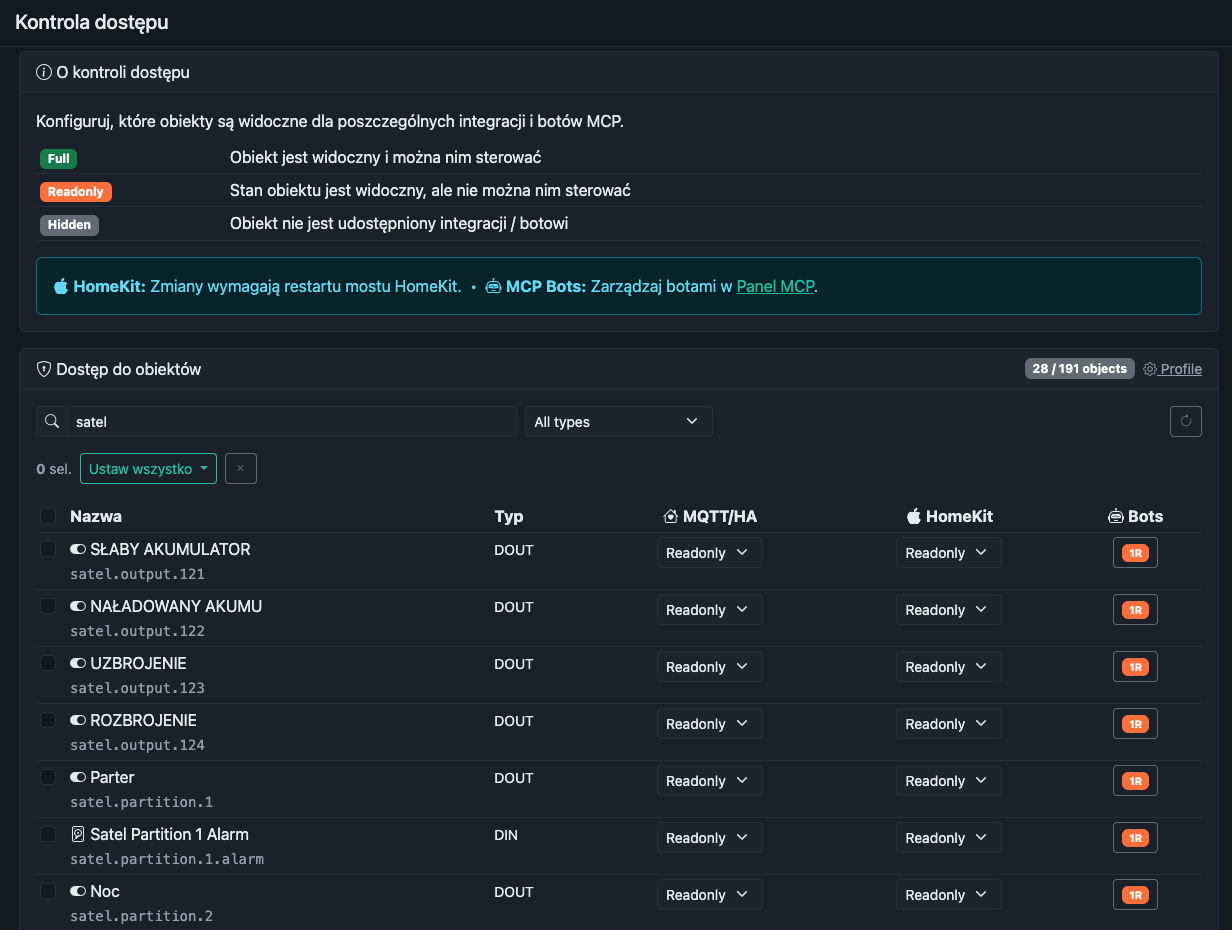
Task: Open MQTT/HA dropdown for UZBROJENIE
Action: click(710, 667)
